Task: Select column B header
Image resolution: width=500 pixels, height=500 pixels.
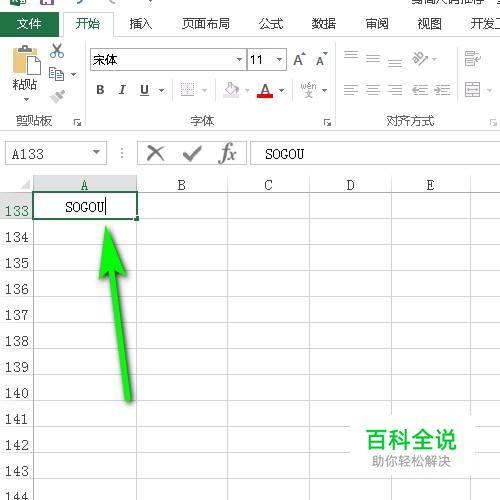Action: pos(182,185)
